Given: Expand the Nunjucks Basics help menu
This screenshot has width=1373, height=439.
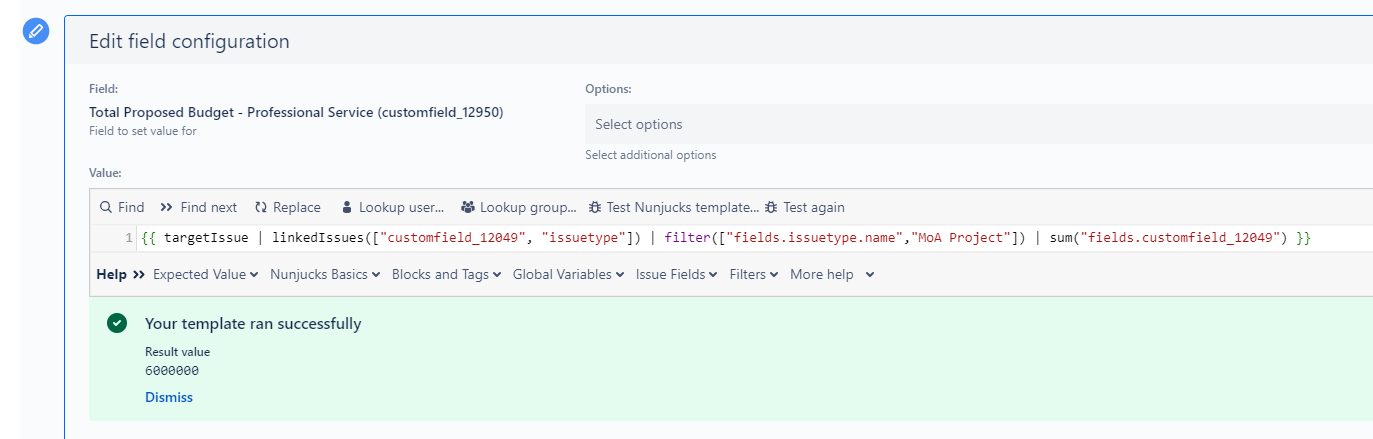Looking at the screenshot, I should click(325, 274).
